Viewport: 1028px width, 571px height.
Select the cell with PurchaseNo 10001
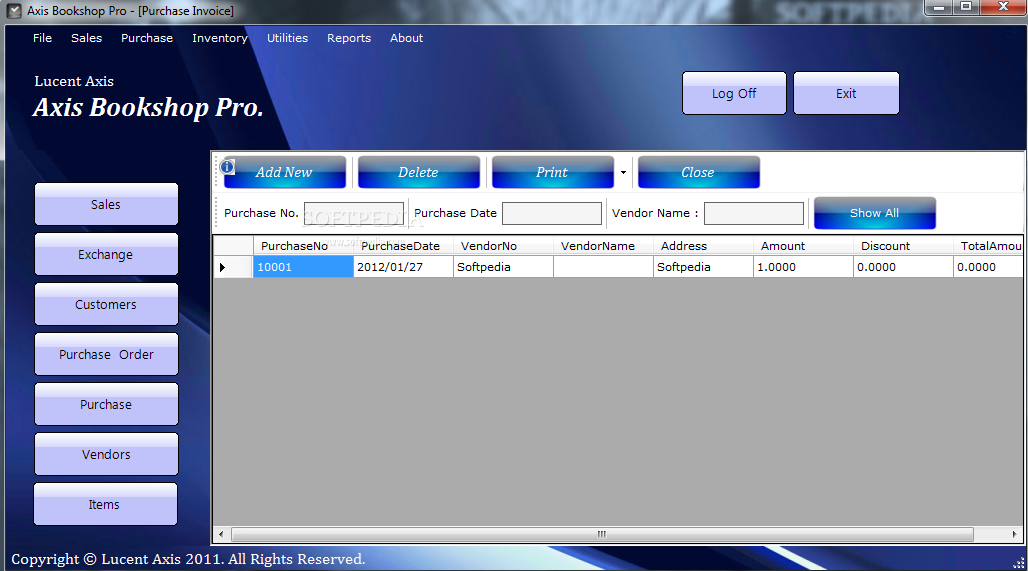(x=303, y=267)
